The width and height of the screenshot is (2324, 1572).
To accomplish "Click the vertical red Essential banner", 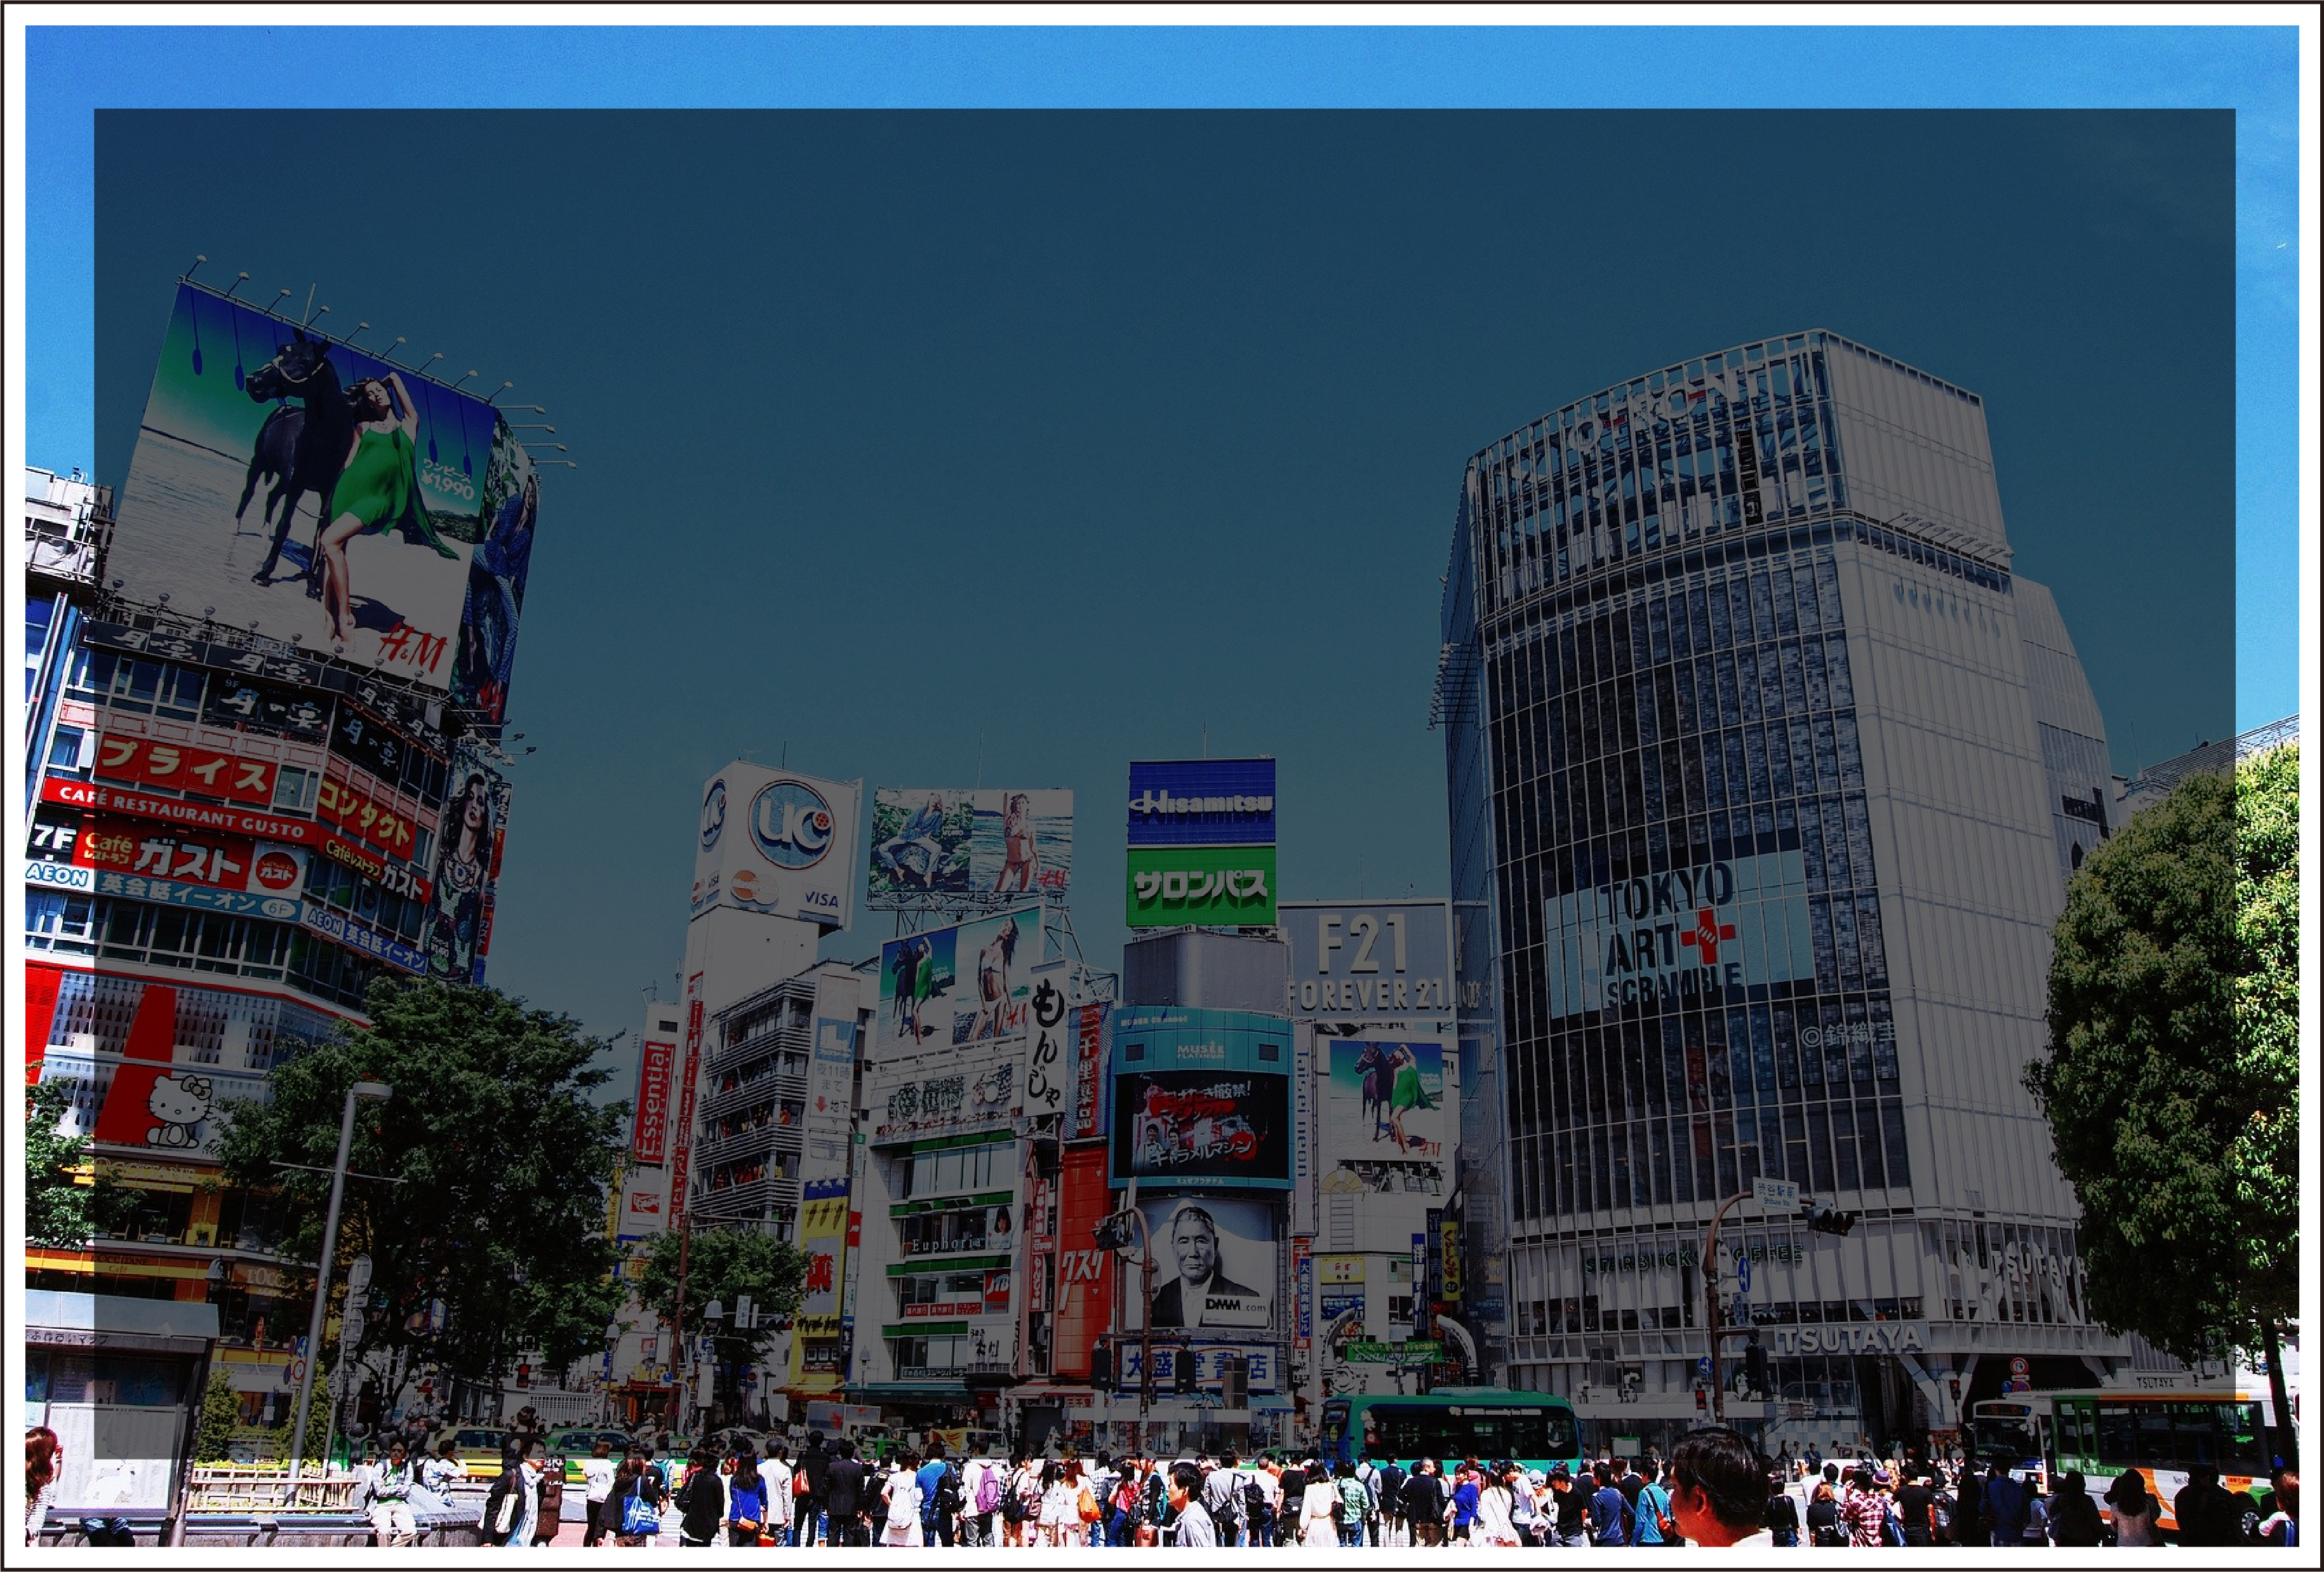I will pyautogui.click(x=655, y=1101).
